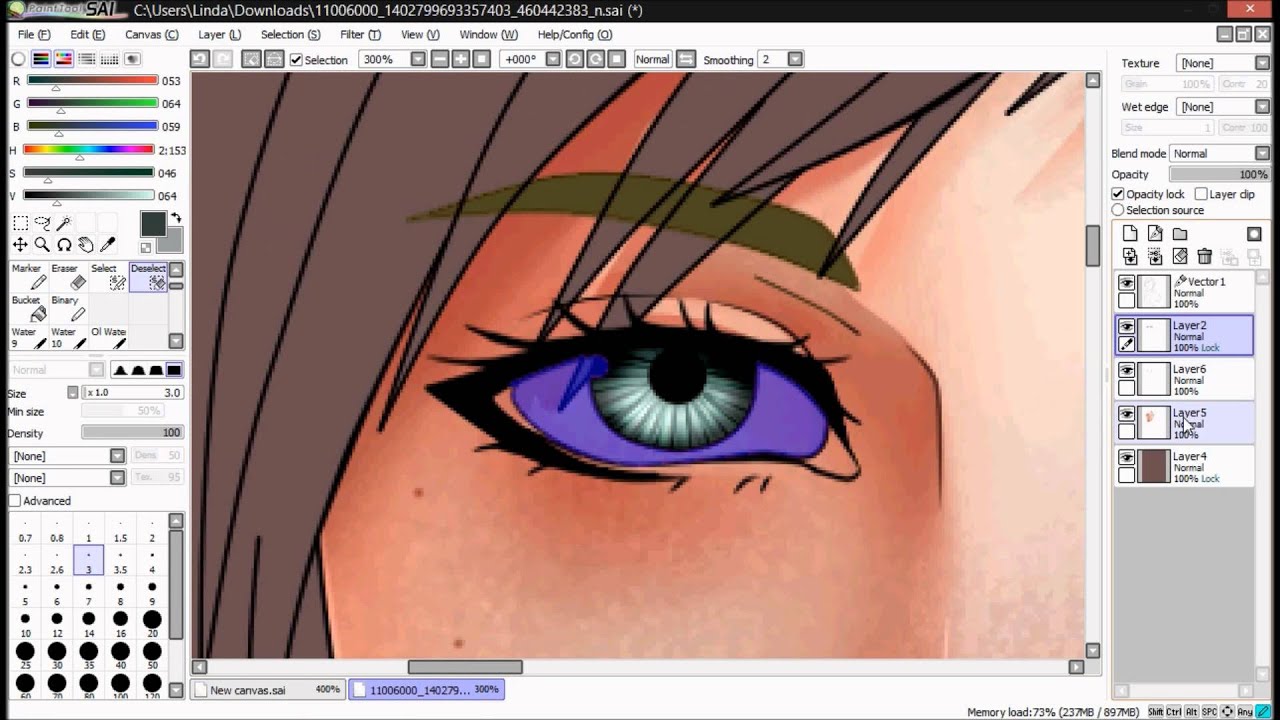Select the magic wand tool
This screenshot has width=1280, height=720.
[x=64, y=223]
